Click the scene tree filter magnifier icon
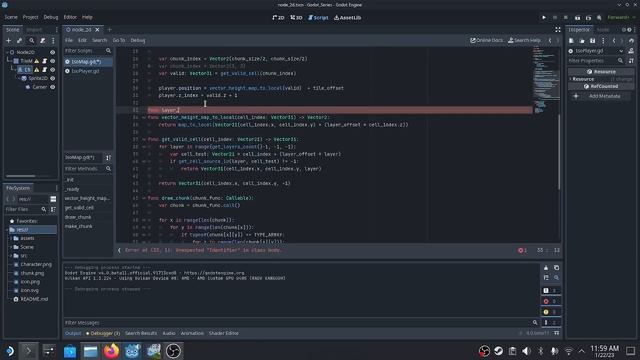This screenshot has height=360, width=640. (x=31, y=40)
